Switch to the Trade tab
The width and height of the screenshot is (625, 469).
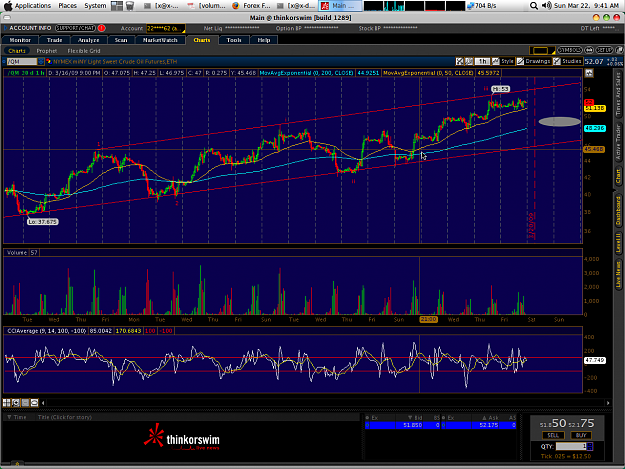point(54,40)
